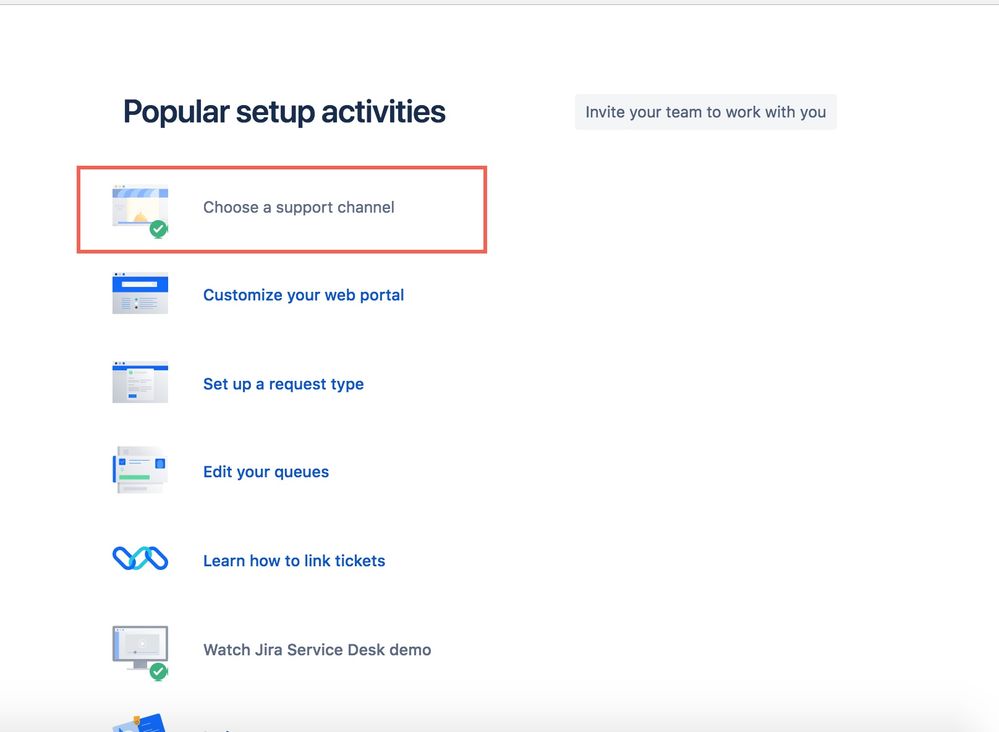This screenshot has width=999, height=732.
Task: Click the support channel storefront illustration icon
Action: [140, 206]
